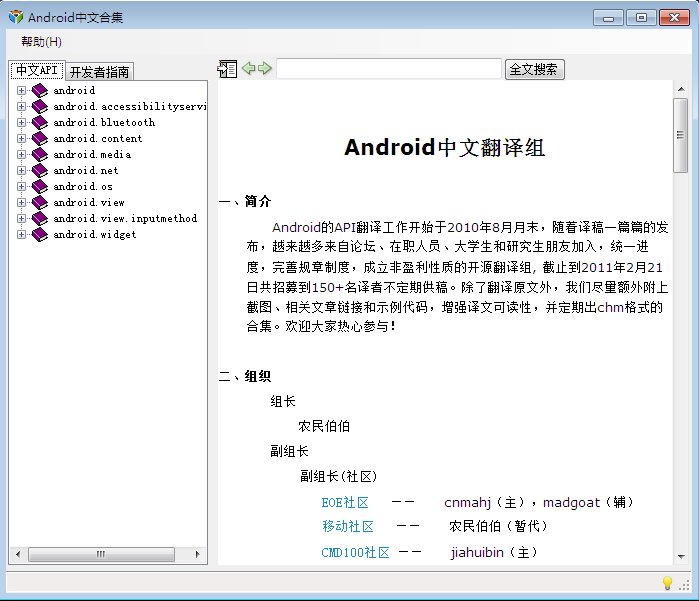Expand the android.os node
The width and height of the screenshot is (699, 601).
coord(21,186)
